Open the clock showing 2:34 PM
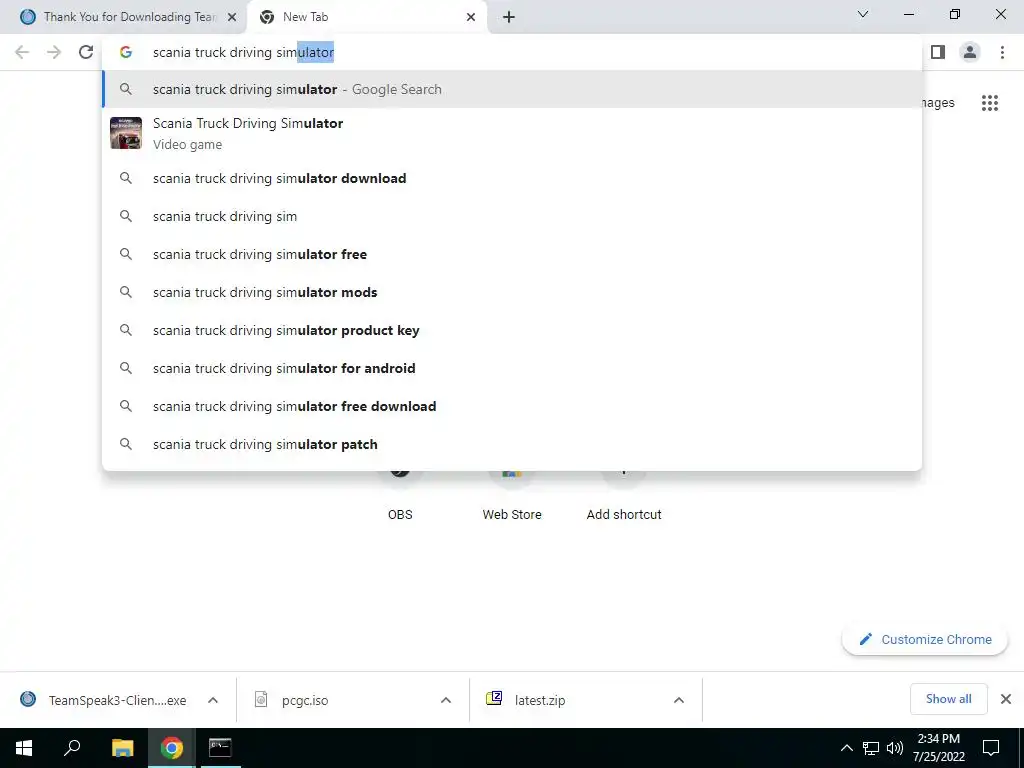 tap(938, 748)
